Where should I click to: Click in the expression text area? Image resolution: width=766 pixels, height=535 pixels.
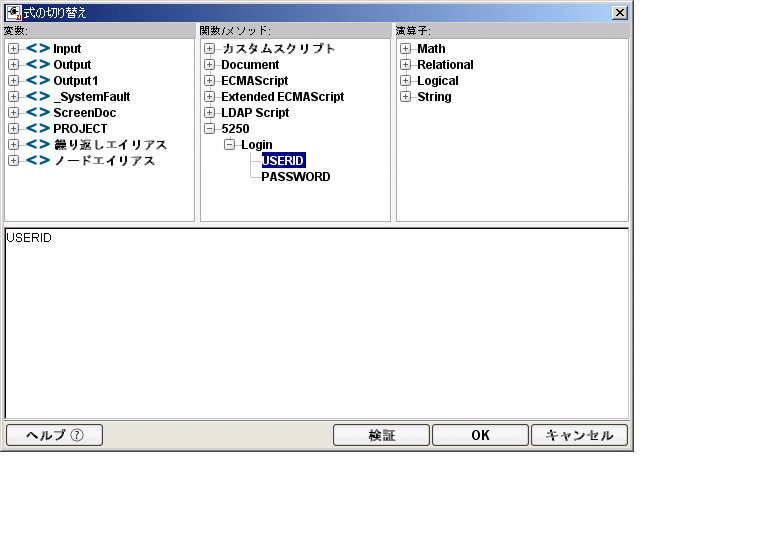tap(317, 323)
